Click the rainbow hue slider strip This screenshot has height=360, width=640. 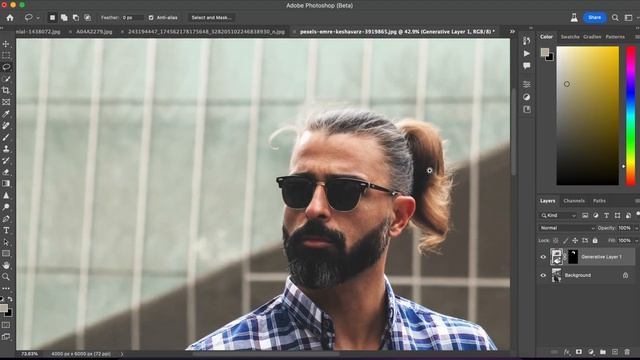pyautogui.click(x=631, y=116)
